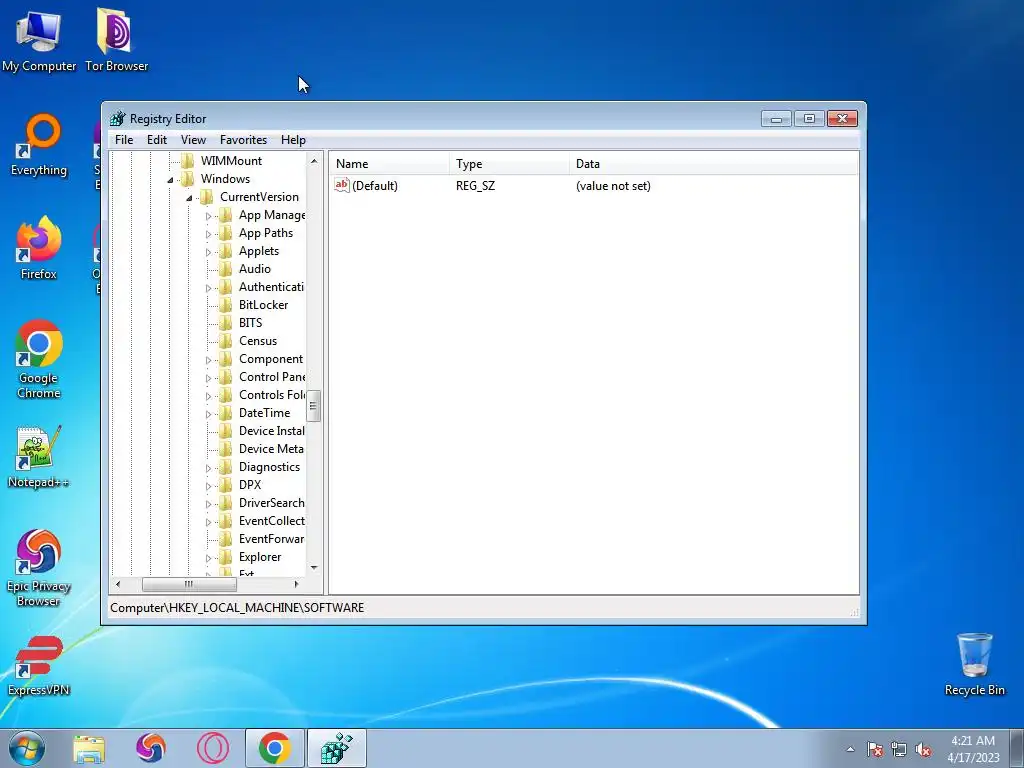The image size is (1024, 768).
Task: Open the Edit menu
Action: pyautogui.click(x=157, y=140)
